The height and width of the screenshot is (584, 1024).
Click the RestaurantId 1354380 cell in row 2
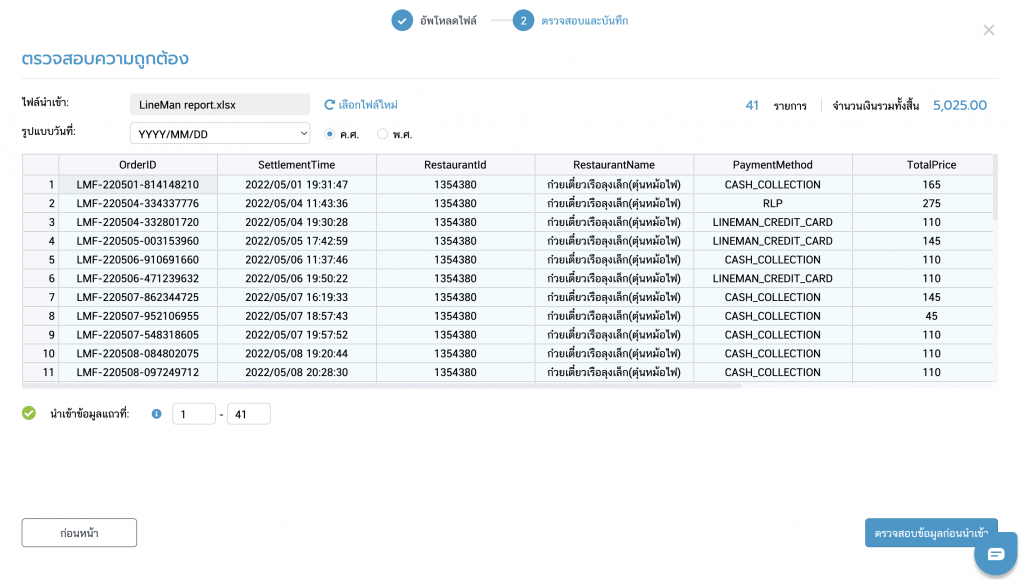click(x=455, y=203)
